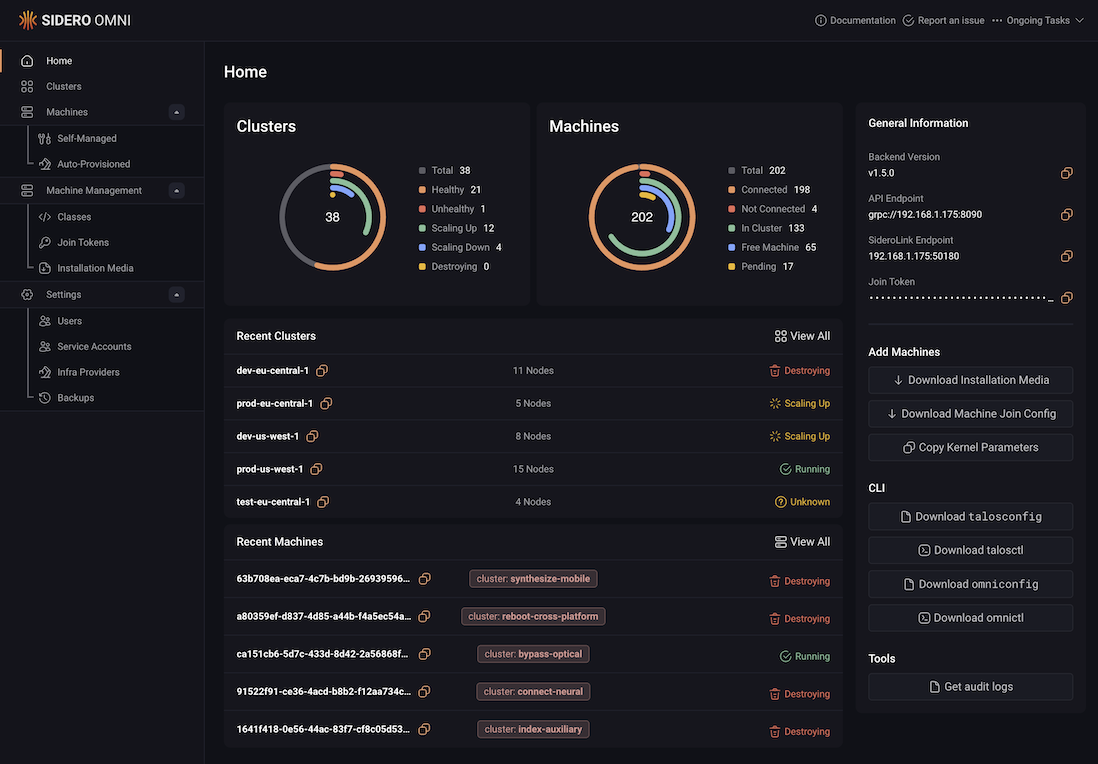Copy machine ID starting with 1641f418

pyautogui.click(x=424, y=730)
